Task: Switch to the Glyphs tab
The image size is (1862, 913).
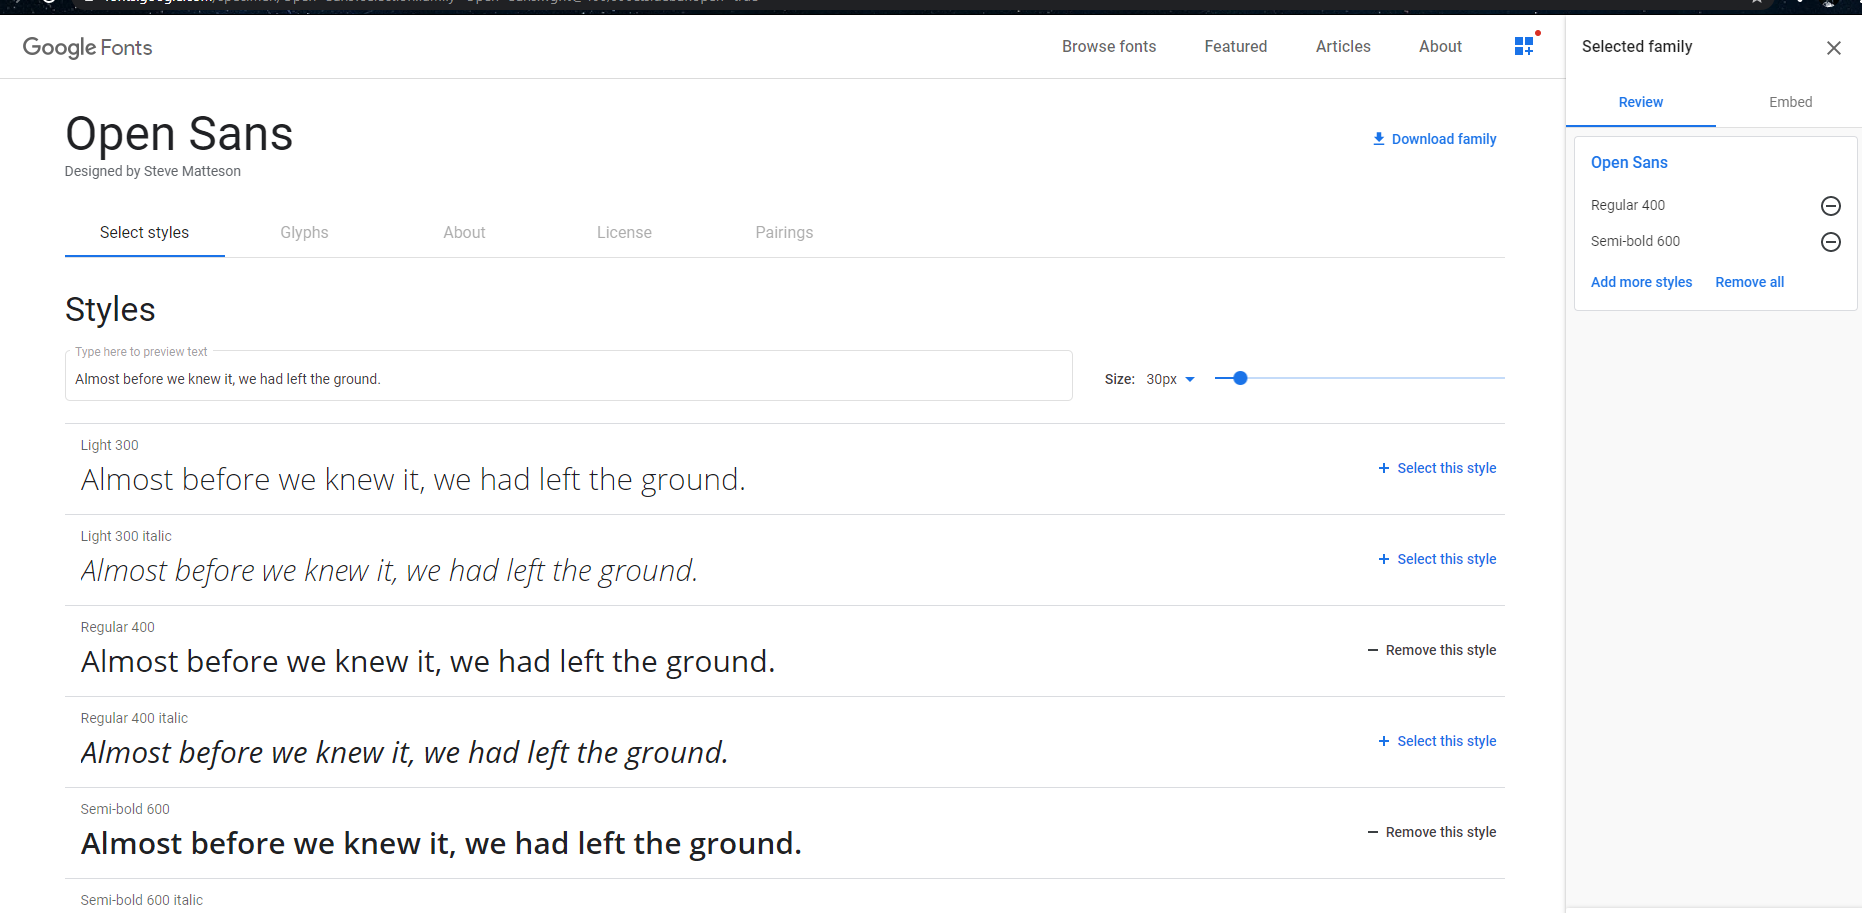Action: (x=304, y=232)
